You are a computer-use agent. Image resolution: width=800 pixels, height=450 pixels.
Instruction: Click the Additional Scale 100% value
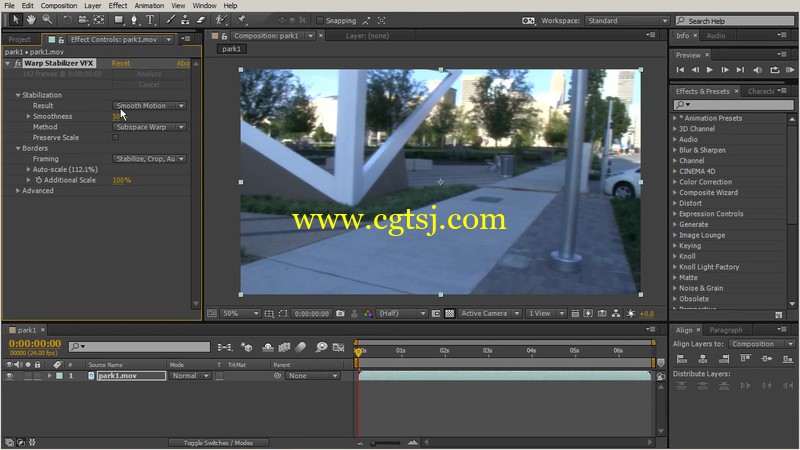[121, 180]
